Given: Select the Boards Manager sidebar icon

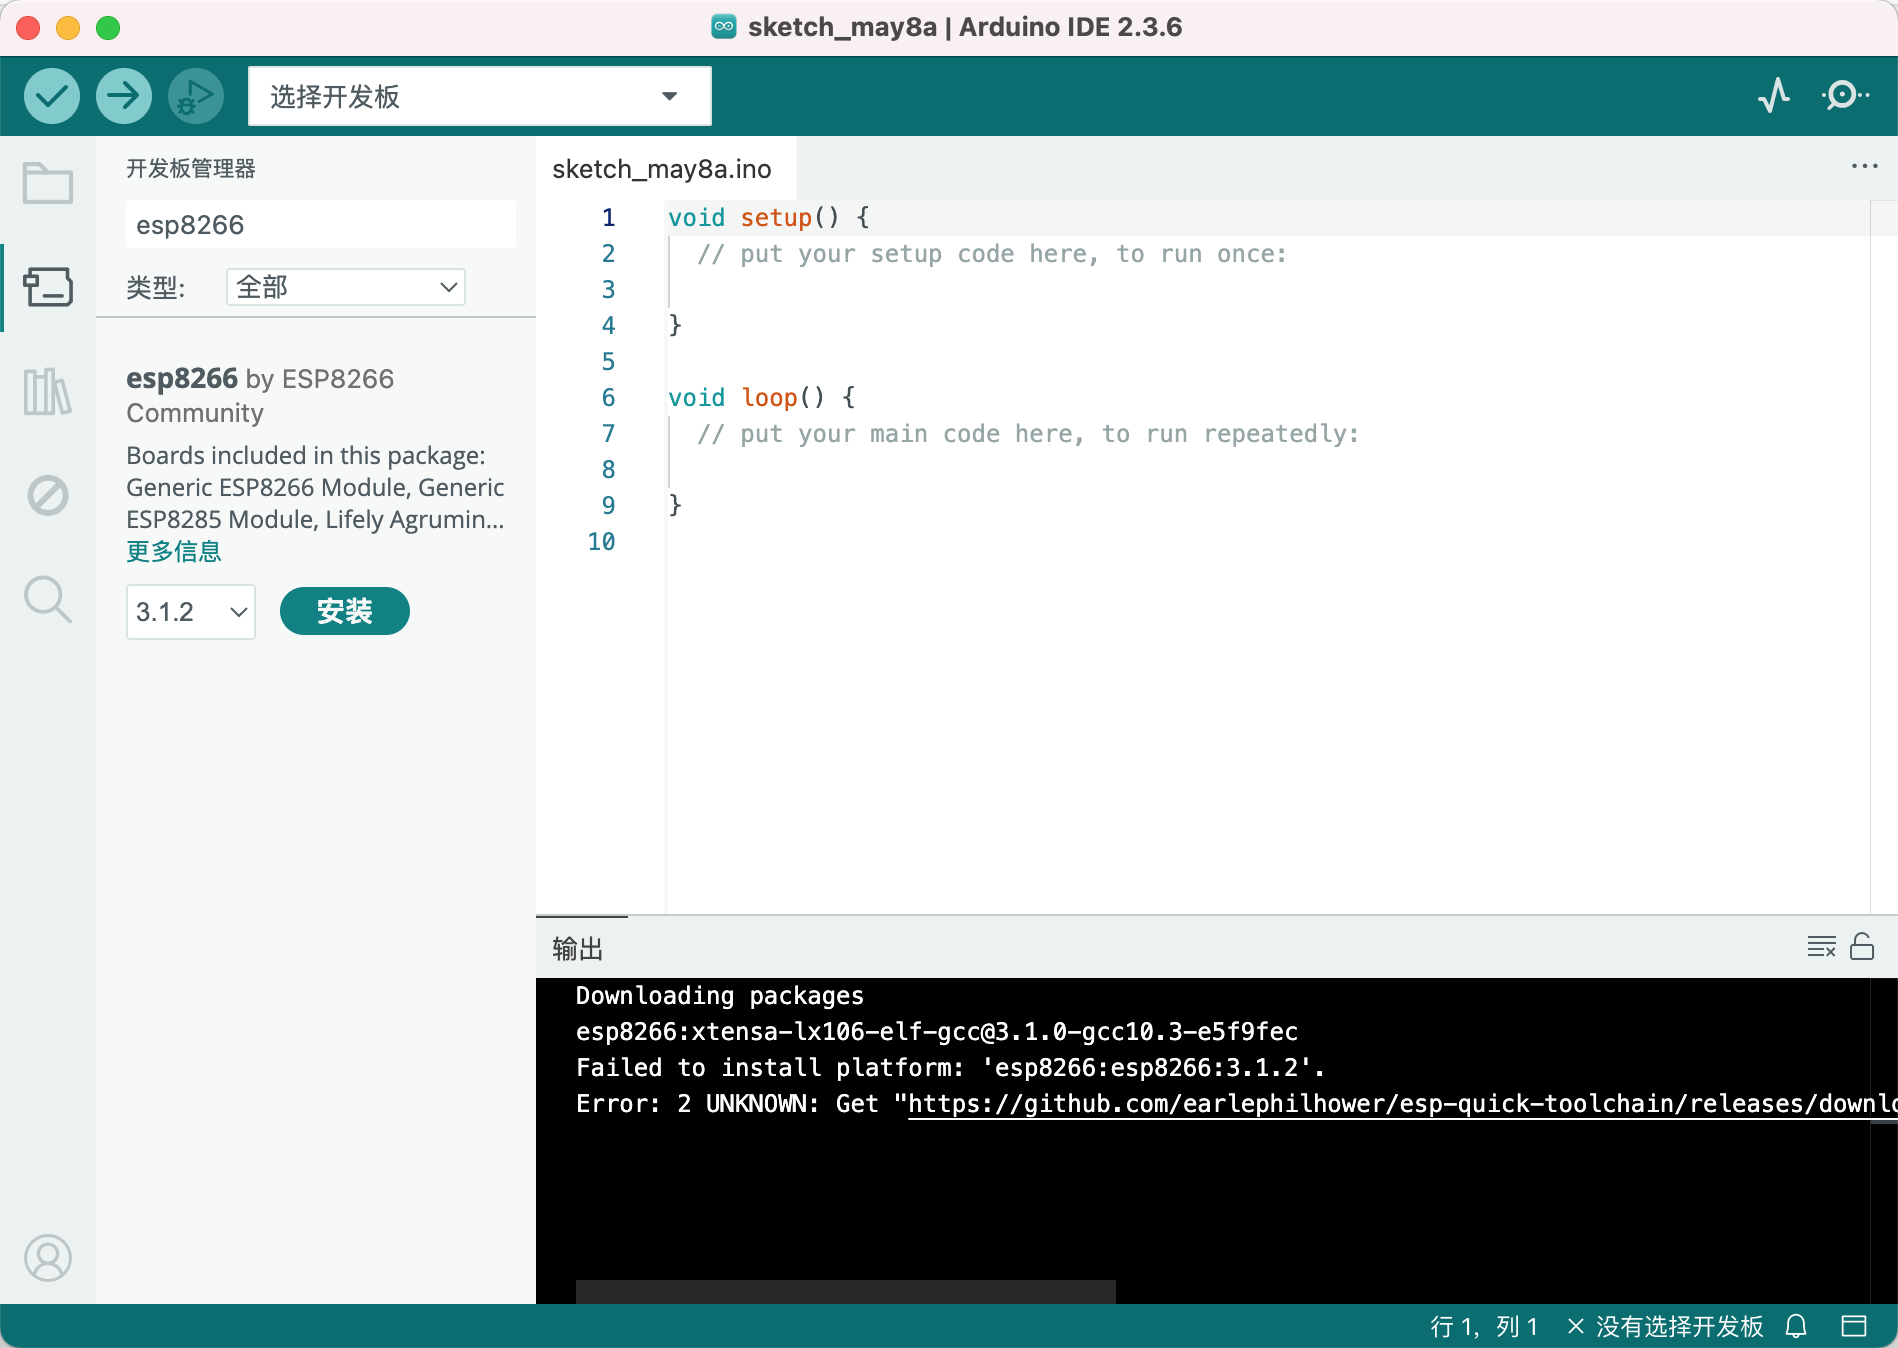Looking at the screenshot, I should click(x=47, y=287).
